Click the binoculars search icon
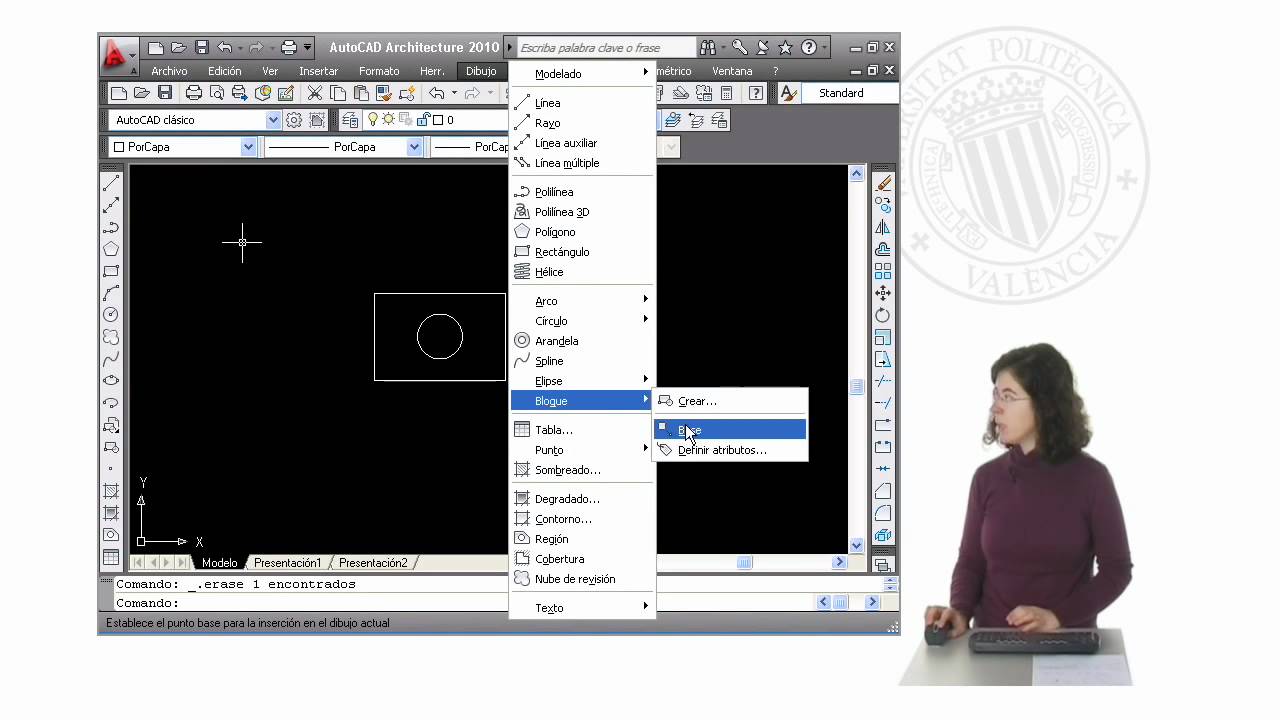 point(708,47)
